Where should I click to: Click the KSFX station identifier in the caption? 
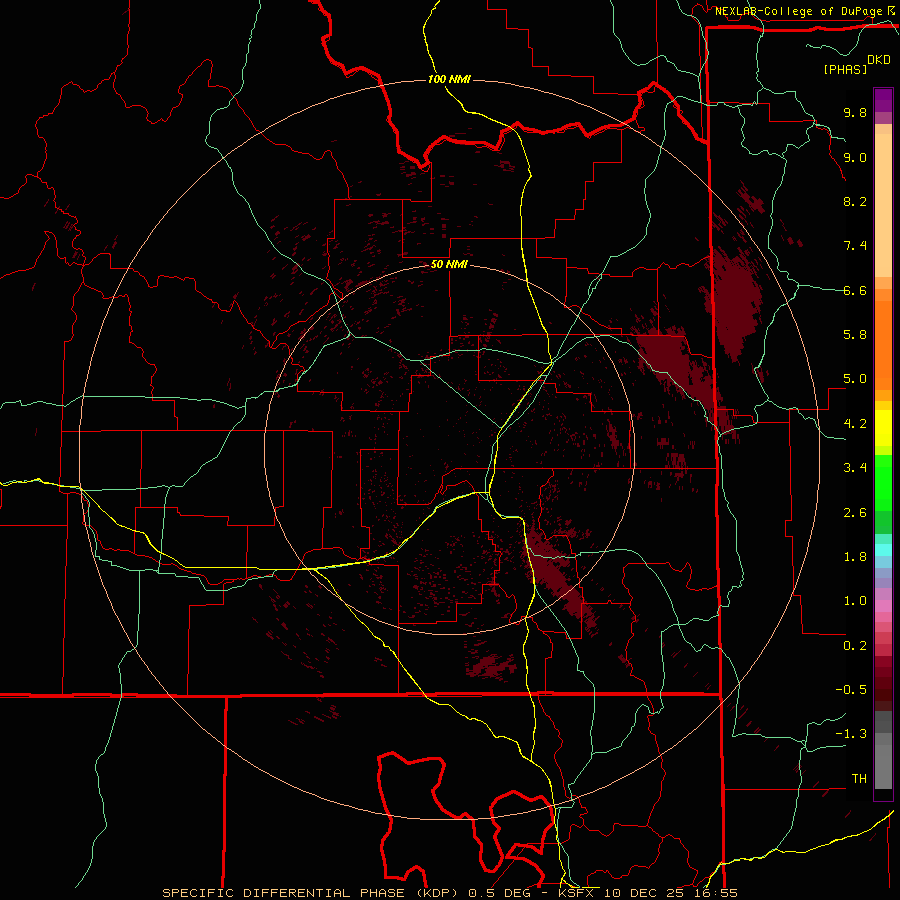[576, 893]
